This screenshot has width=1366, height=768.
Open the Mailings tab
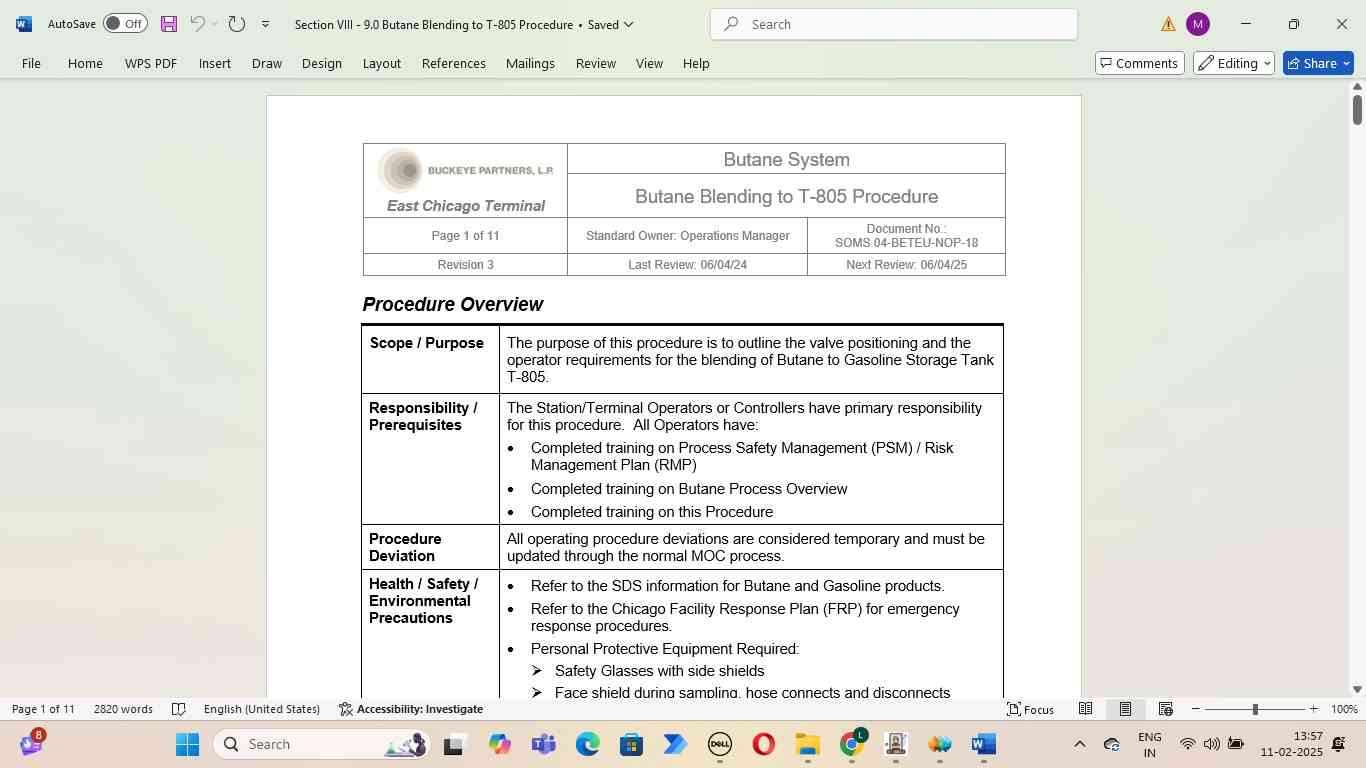pos(530,63)
